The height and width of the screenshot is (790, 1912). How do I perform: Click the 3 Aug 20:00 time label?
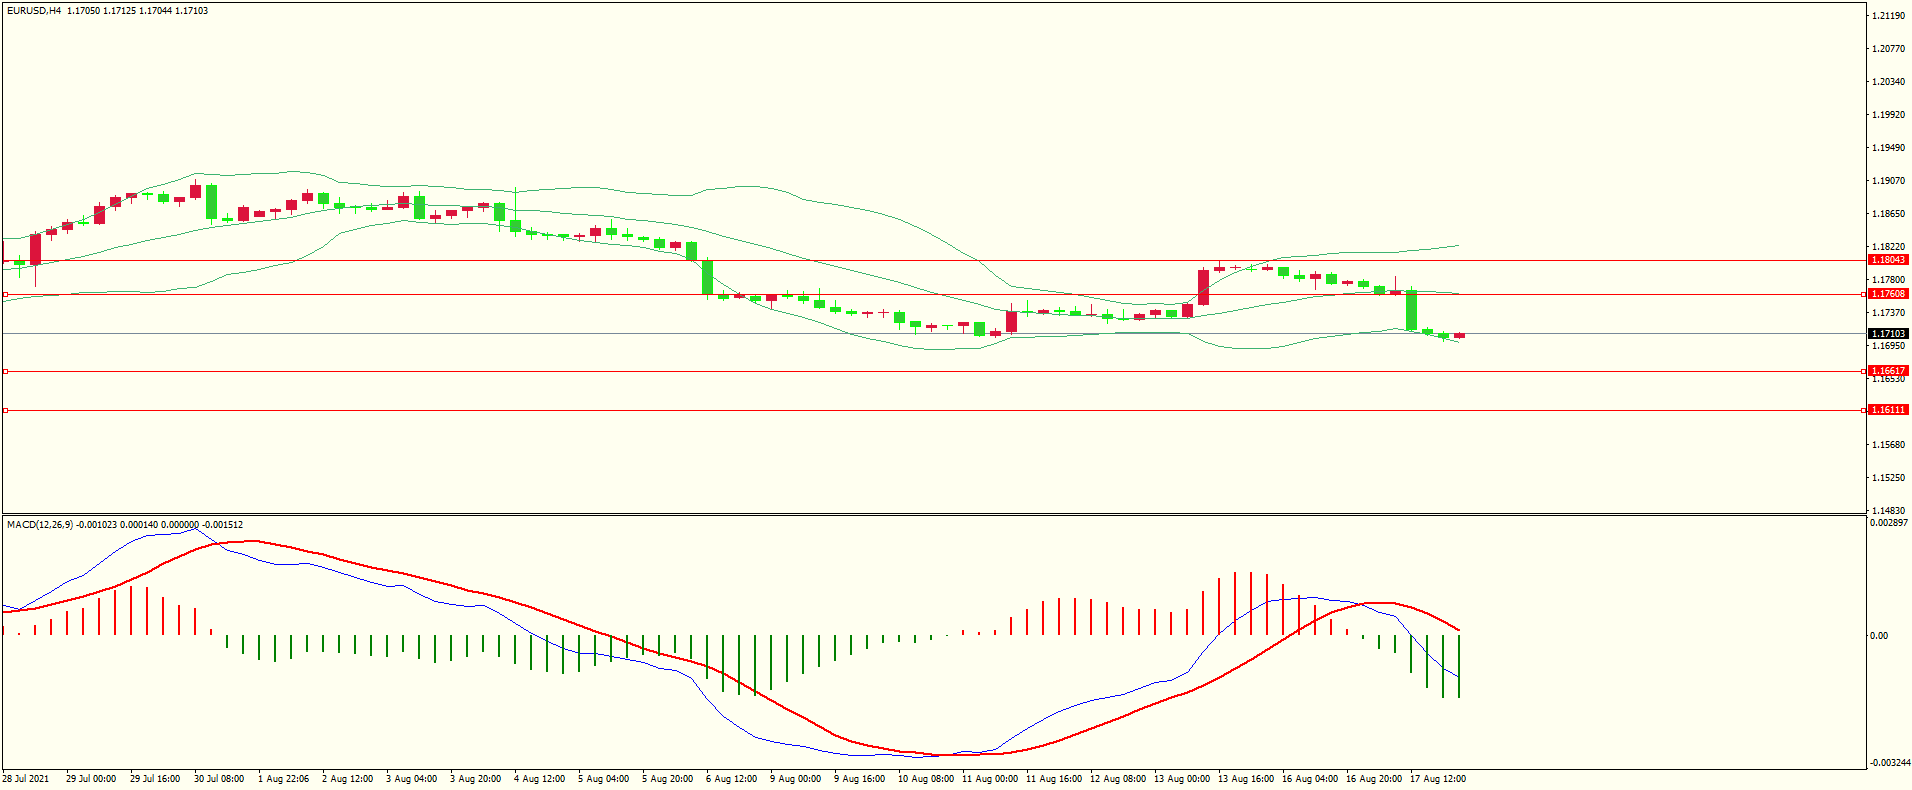point(475,779)
